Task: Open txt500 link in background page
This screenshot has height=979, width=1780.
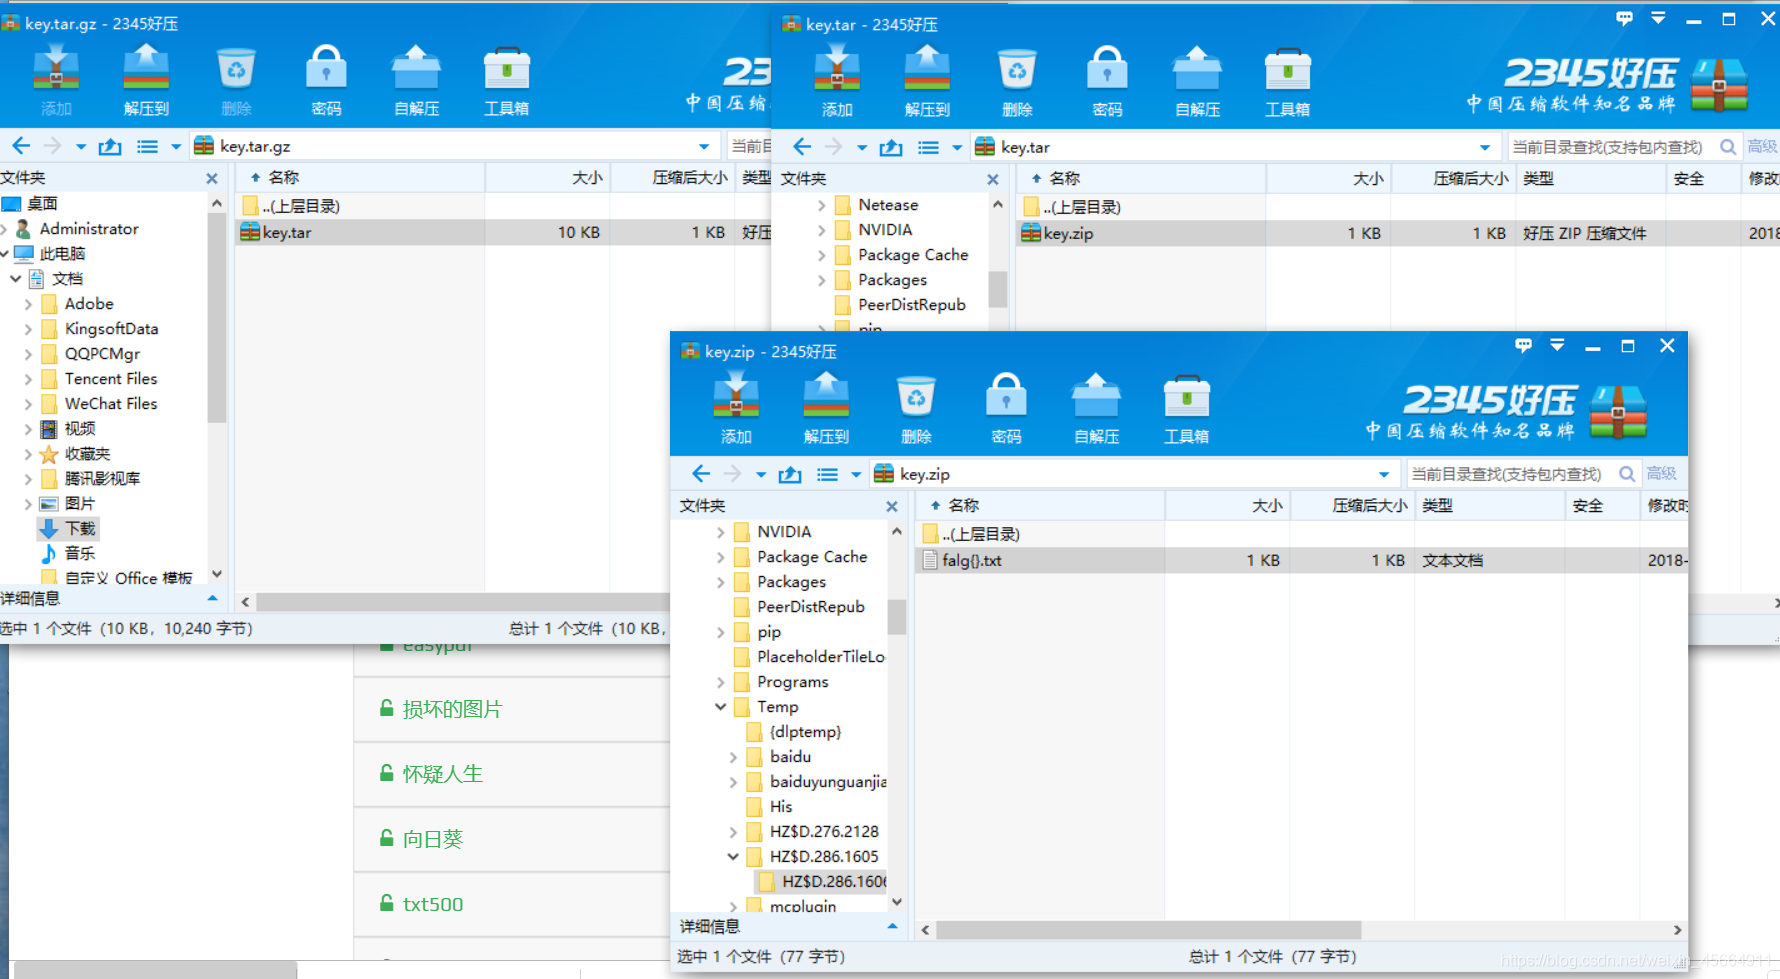Action: (433, 904)
